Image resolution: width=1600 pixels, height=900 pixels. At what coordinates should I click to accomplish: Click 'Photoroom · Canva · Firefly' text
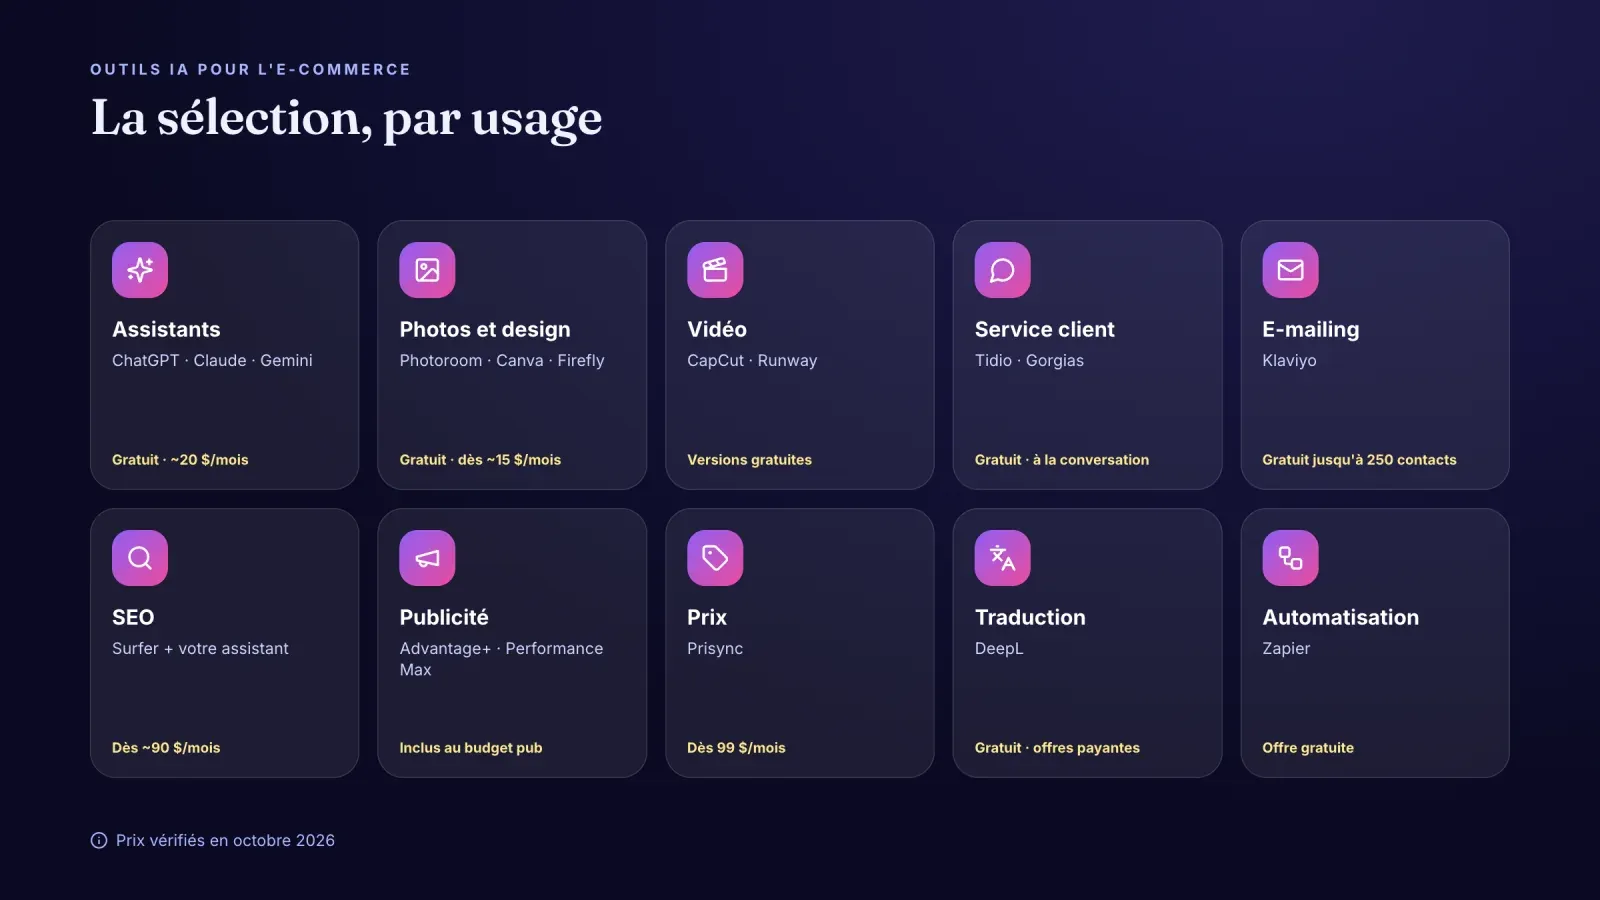tap(502, 361)
